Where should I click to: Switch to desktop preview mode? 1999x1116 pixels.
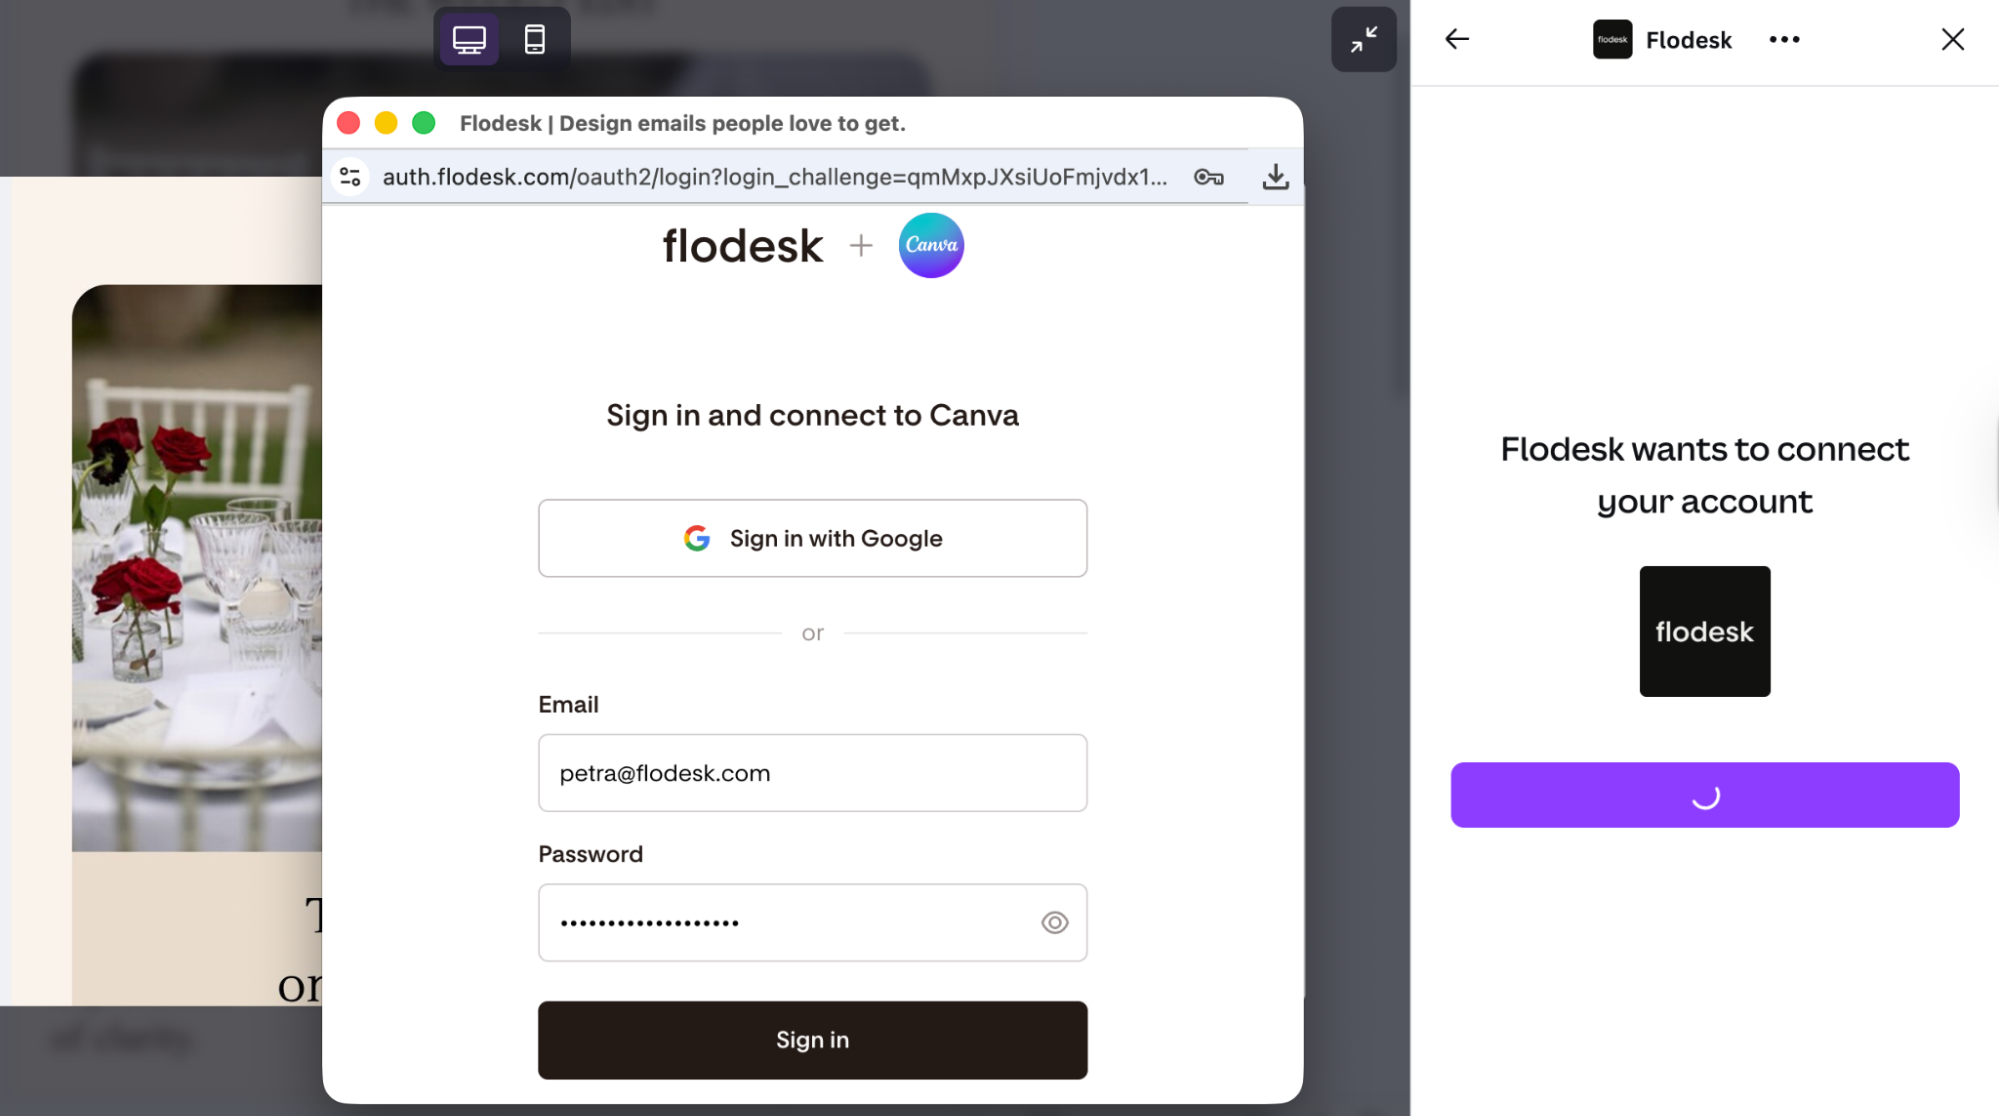469,40
